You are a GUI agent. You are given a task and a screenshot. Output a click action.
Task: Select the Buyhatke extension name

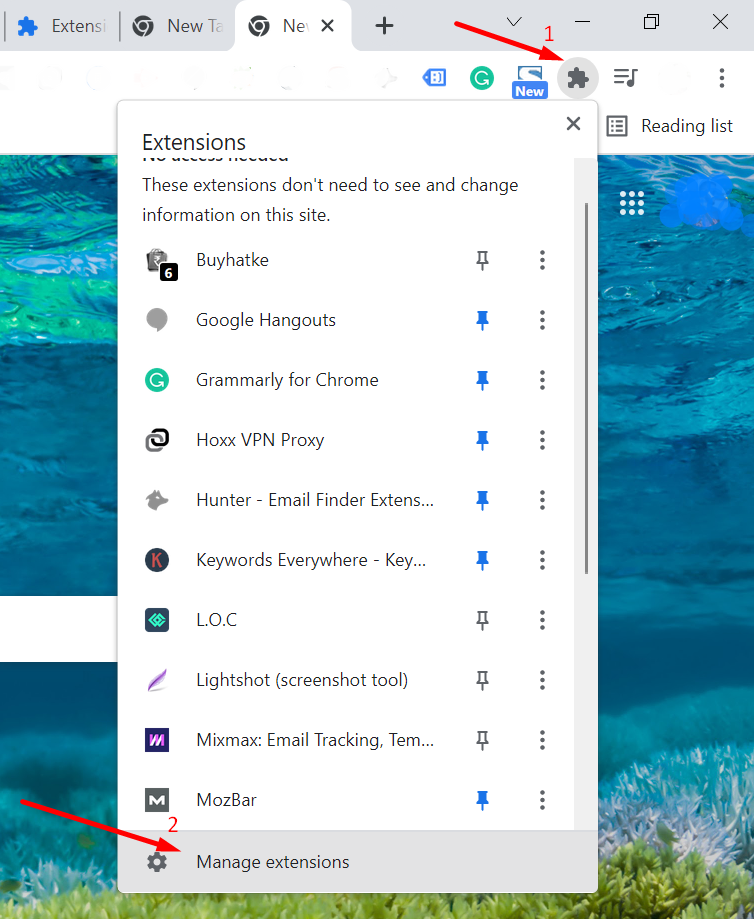232,260
